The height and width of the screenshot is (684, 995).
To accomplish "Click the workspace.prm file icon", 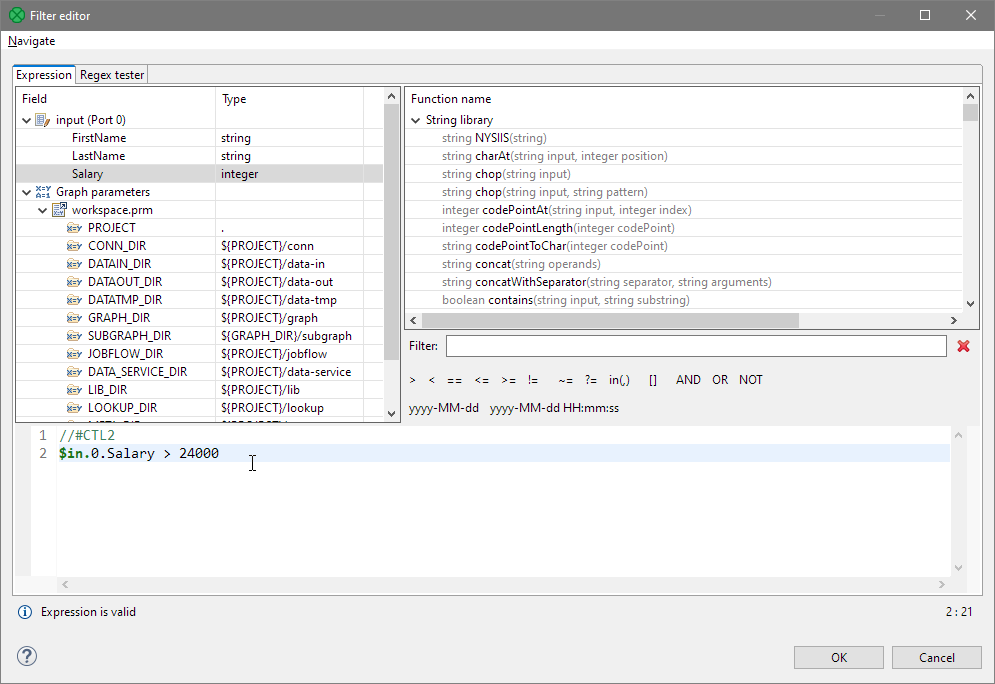I will (x=59, y=210).
